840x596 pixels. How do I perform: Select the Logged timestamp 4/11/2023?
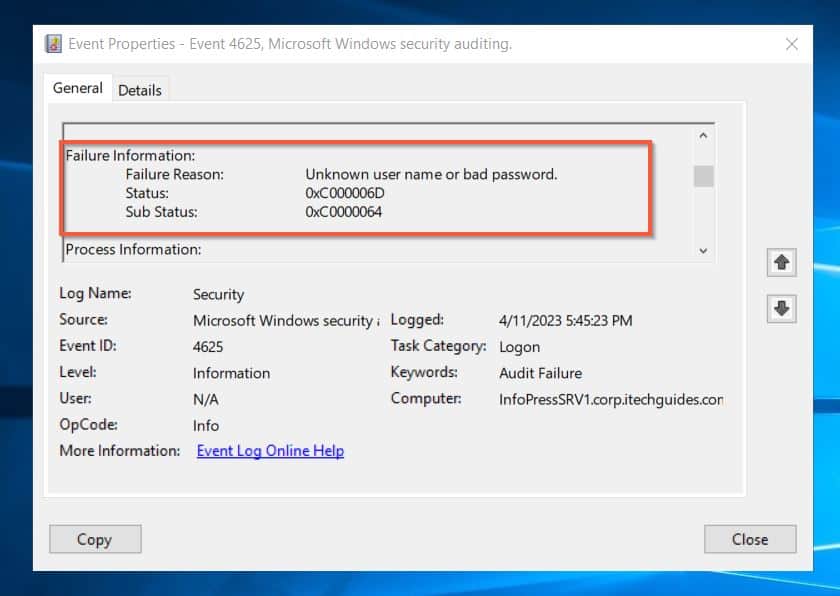point(565,320)
